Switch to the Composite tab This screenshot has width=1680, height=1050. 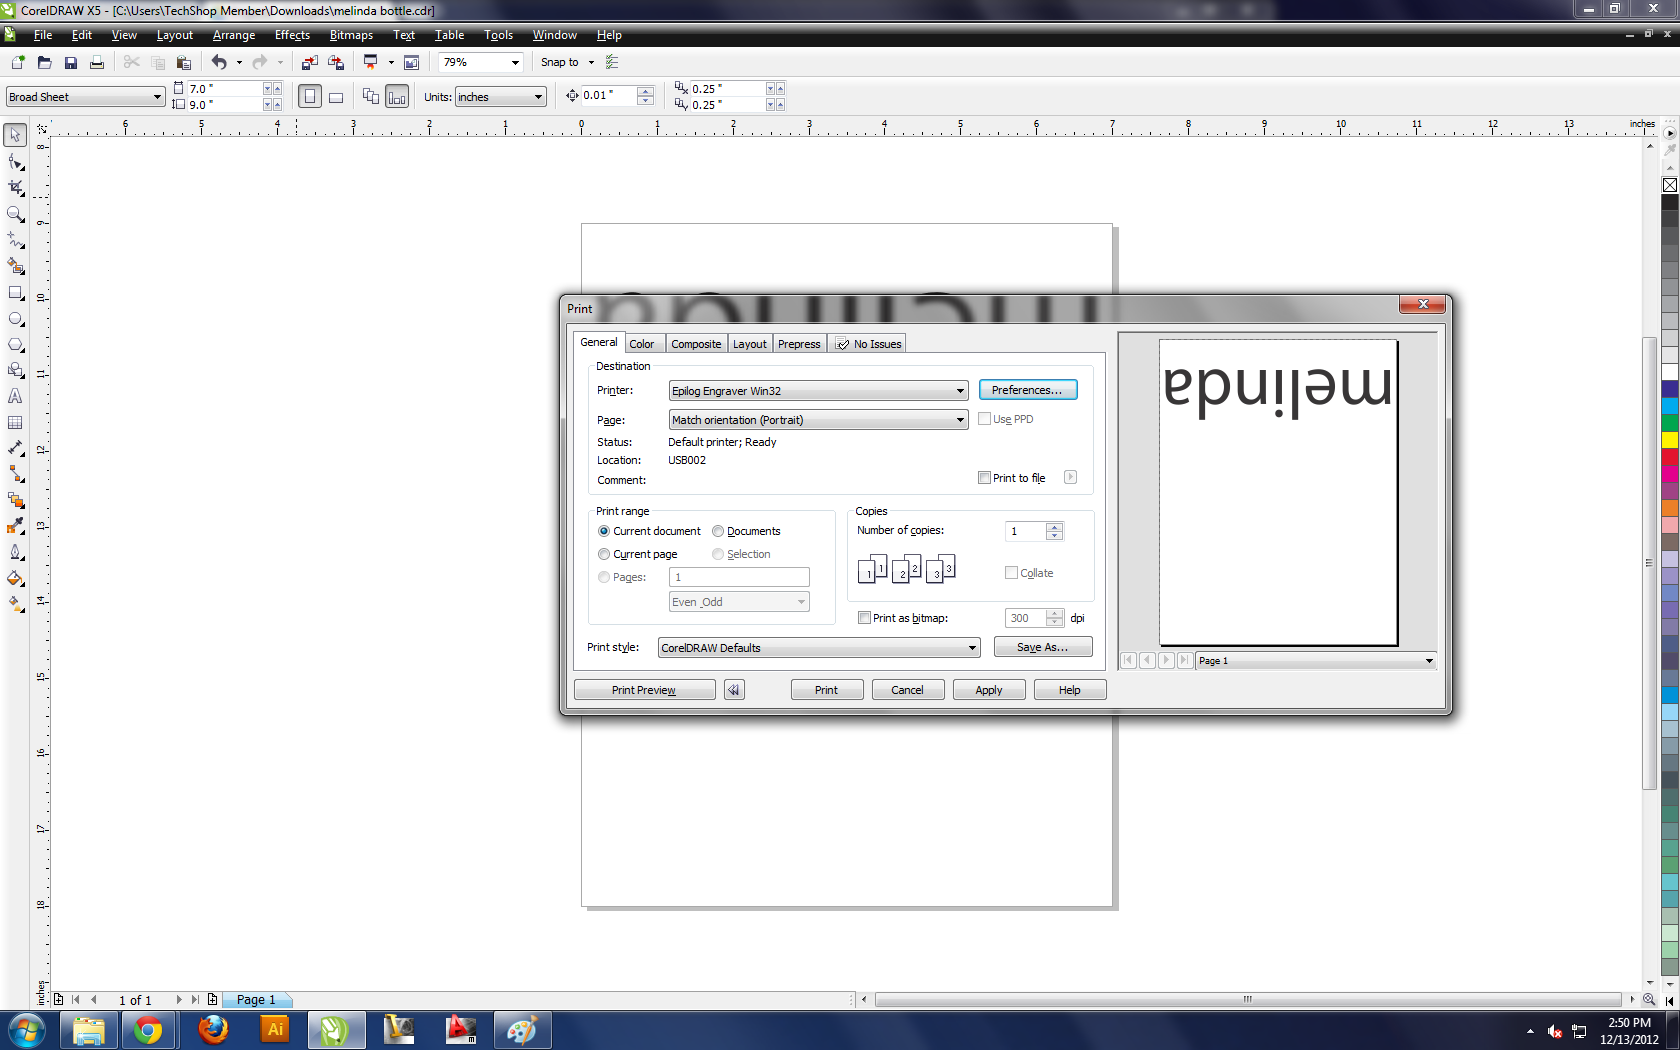[x=696, y=344]
